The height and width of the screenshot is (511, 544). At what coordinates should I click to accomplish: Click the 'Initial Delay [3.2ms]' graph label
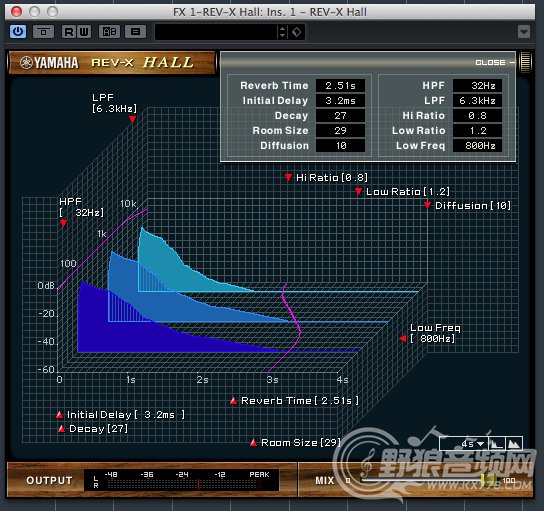[126, 415]
